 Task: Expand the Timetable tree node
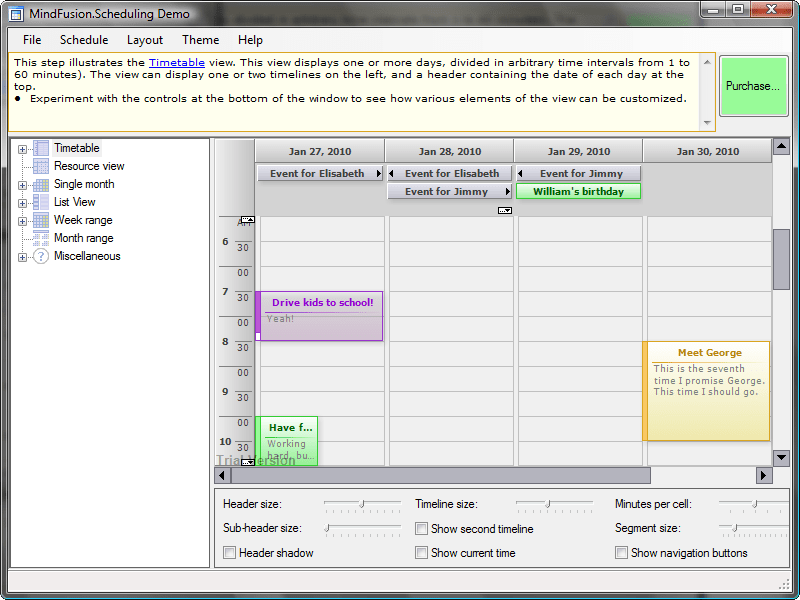[x=21, y=147]
